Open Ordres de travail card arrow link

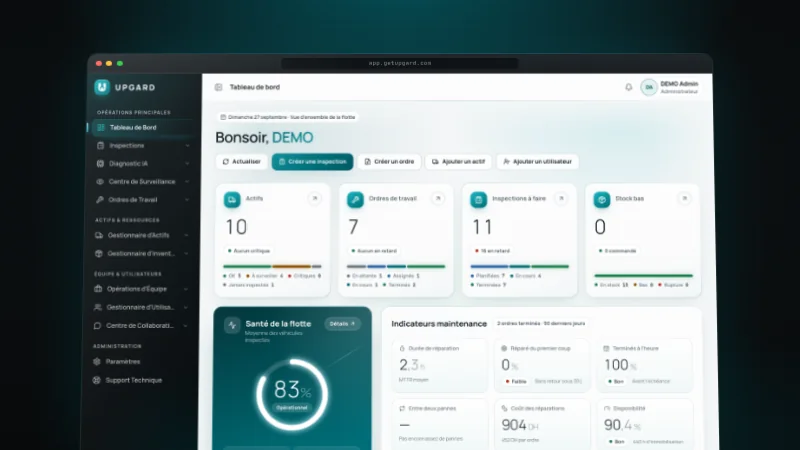click(x=438, y=198)
